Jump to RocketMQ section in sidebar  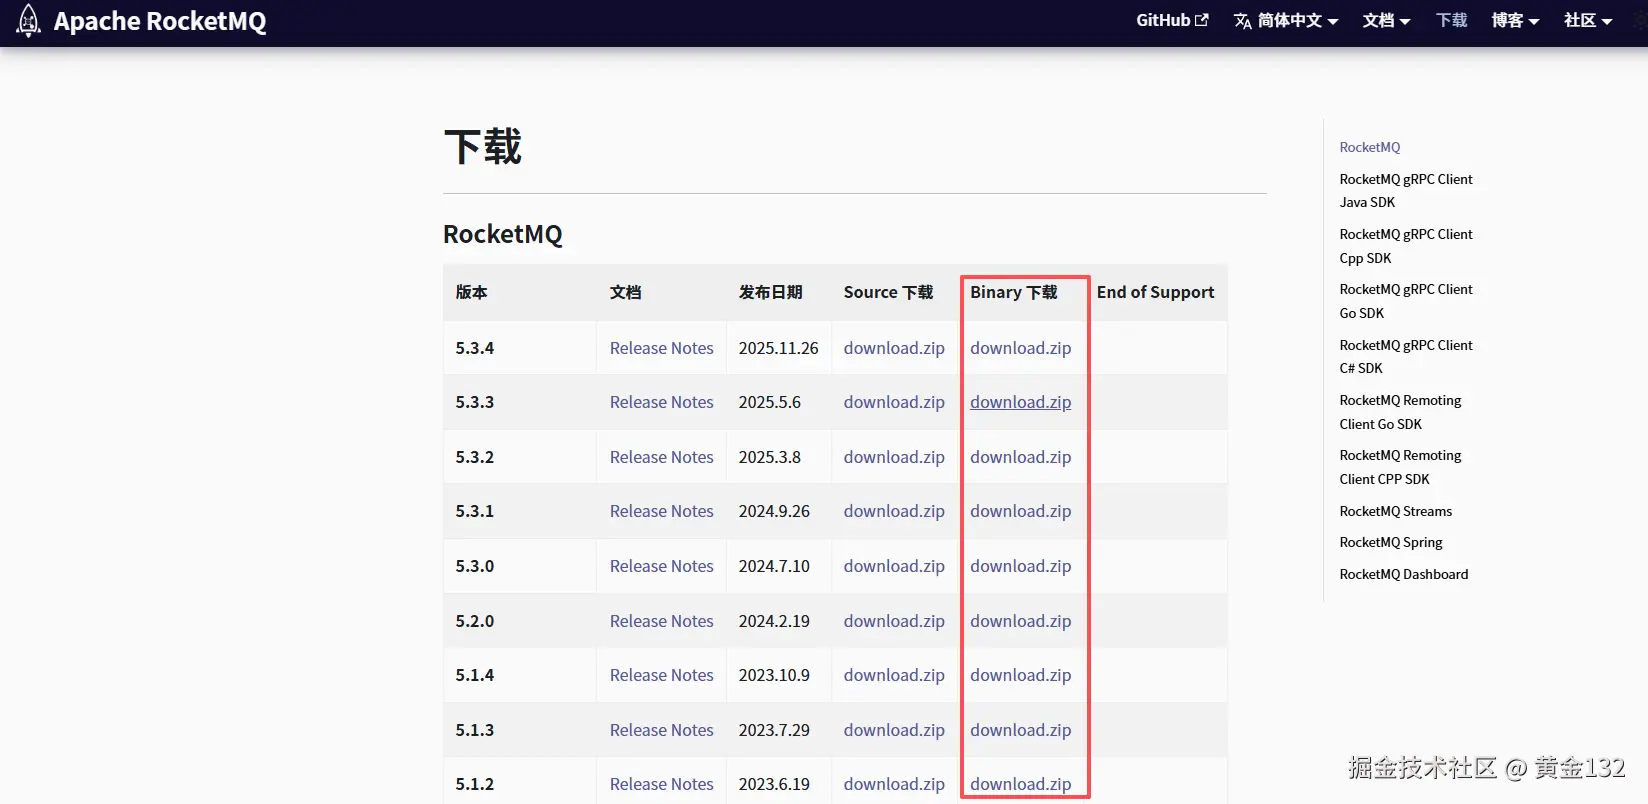[x=1370, y=147]
